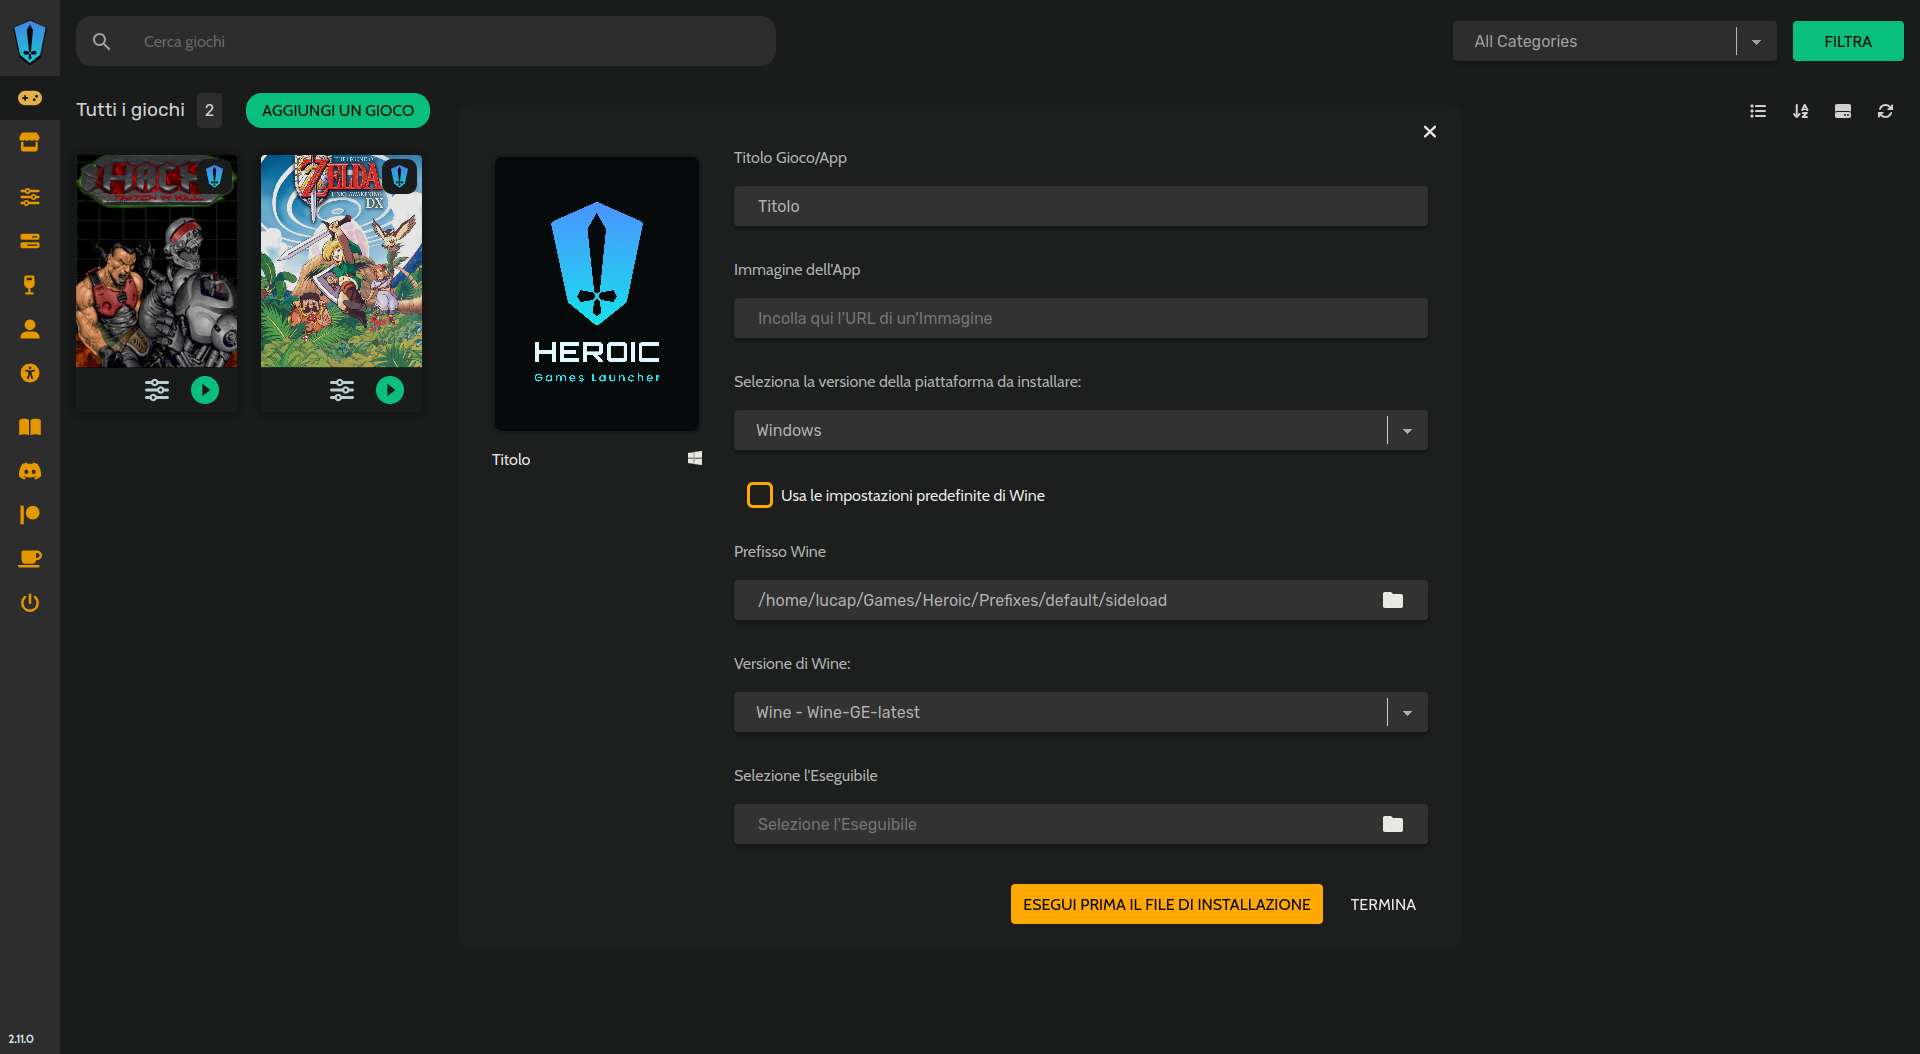Viewport: 1920px width, 1054px height.
Task: Enable Usa le impostazioni predefinite di Wine checkbox
Action: tap(760, 495)
